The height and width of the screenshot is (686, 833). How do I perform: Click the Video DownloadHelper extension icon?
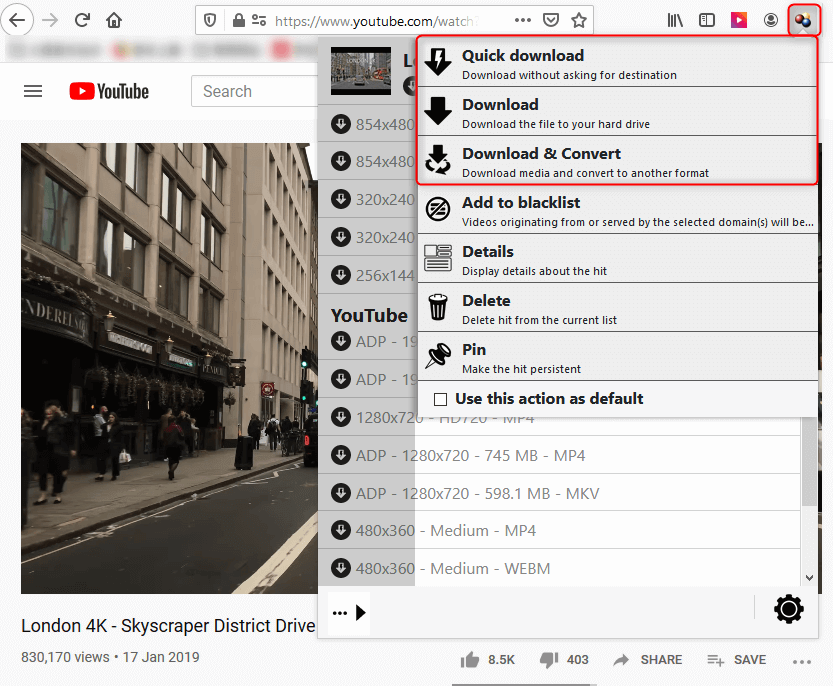pyautogui.click(x=802, y=20)
